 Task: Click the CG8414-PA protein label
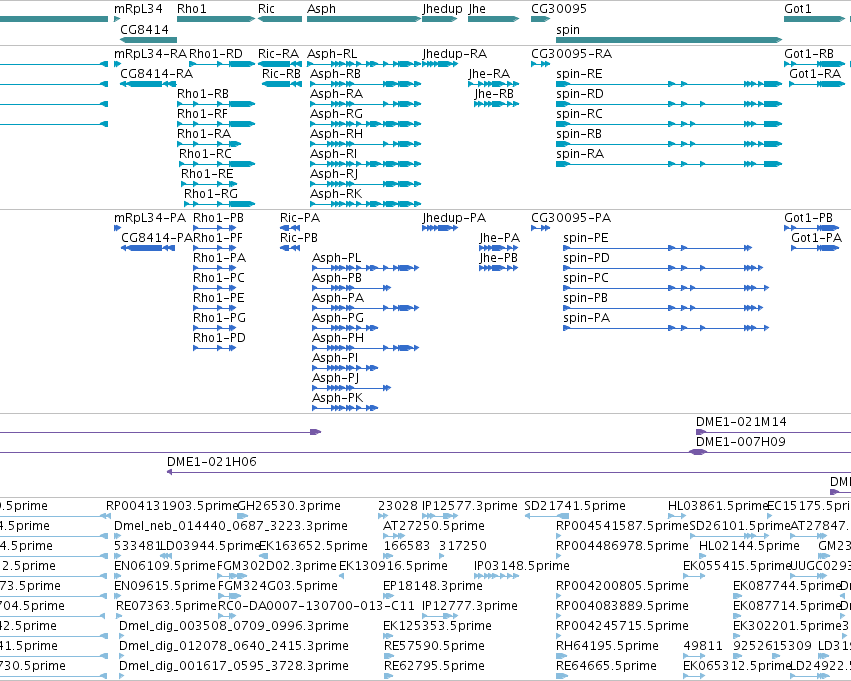coord(157,238)
